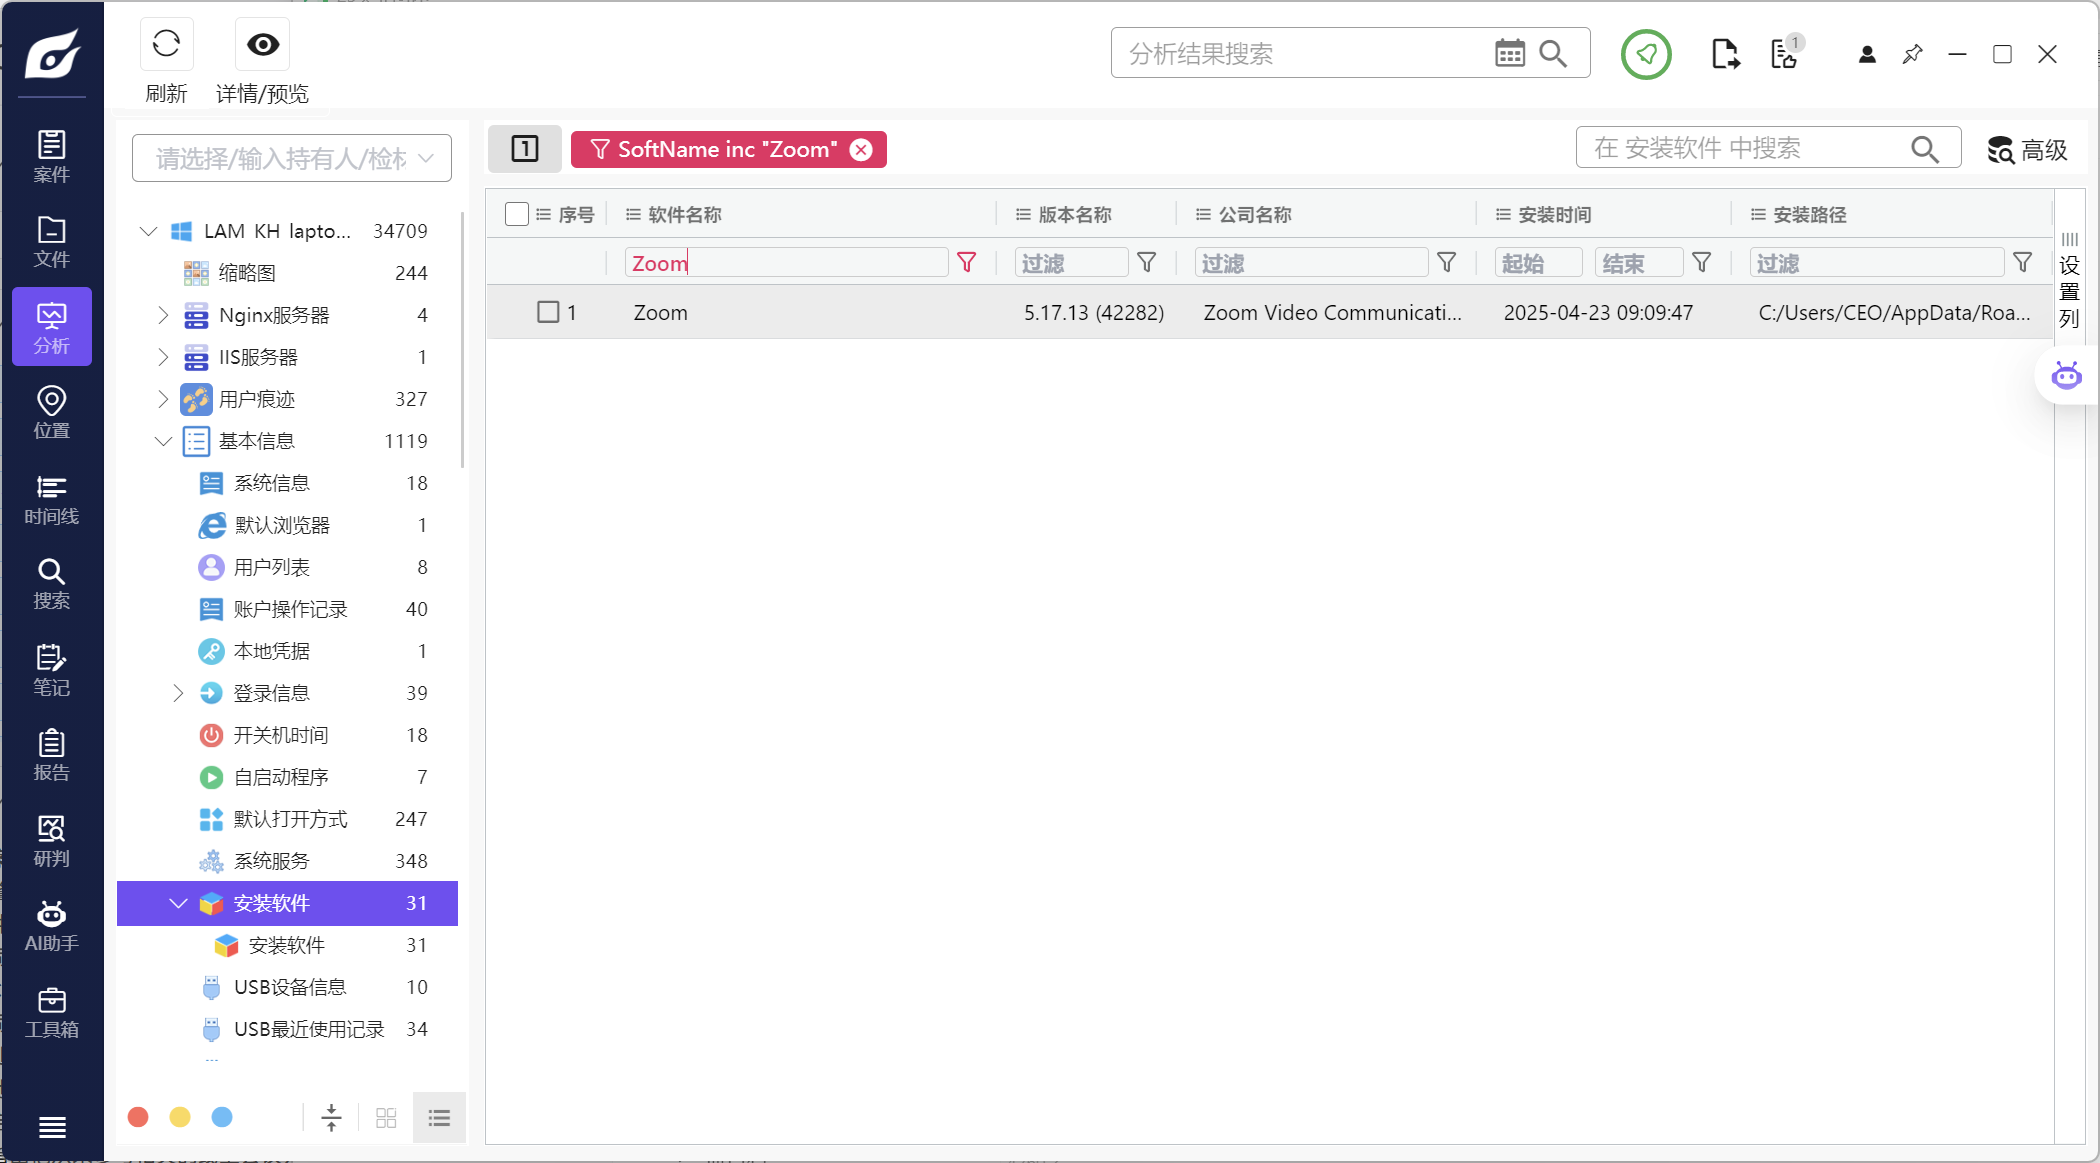Image resolution: width=2100 pixels, height=1163 pixels.
Task: Collapse the 基本信息 tree node
Action: (163, 441)
